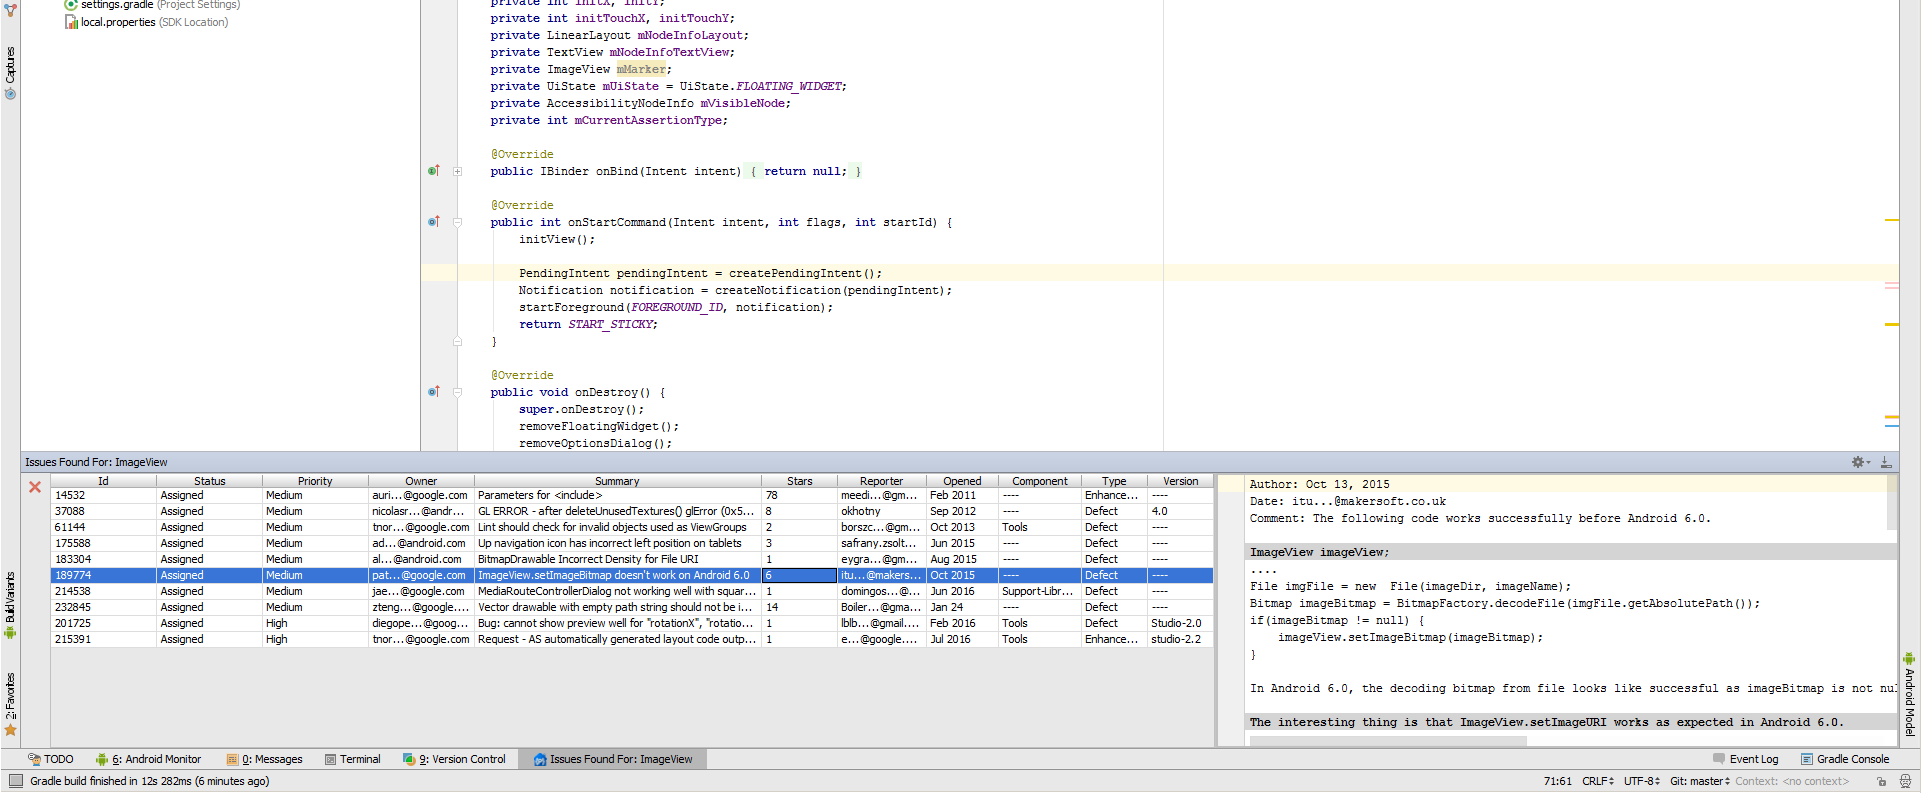Click the closing fold marker of onStartCommand
The width and height of the screenshot is (1921, 793).
pos(457,341)
